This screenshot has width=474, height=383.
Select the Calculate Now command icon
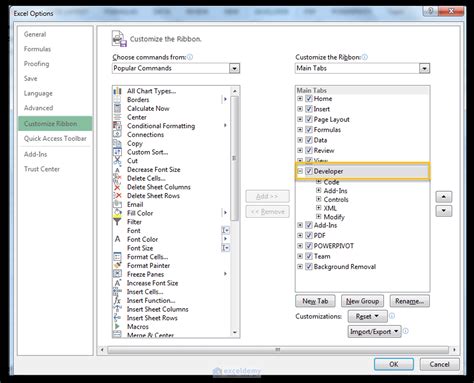tap(117, 108)
